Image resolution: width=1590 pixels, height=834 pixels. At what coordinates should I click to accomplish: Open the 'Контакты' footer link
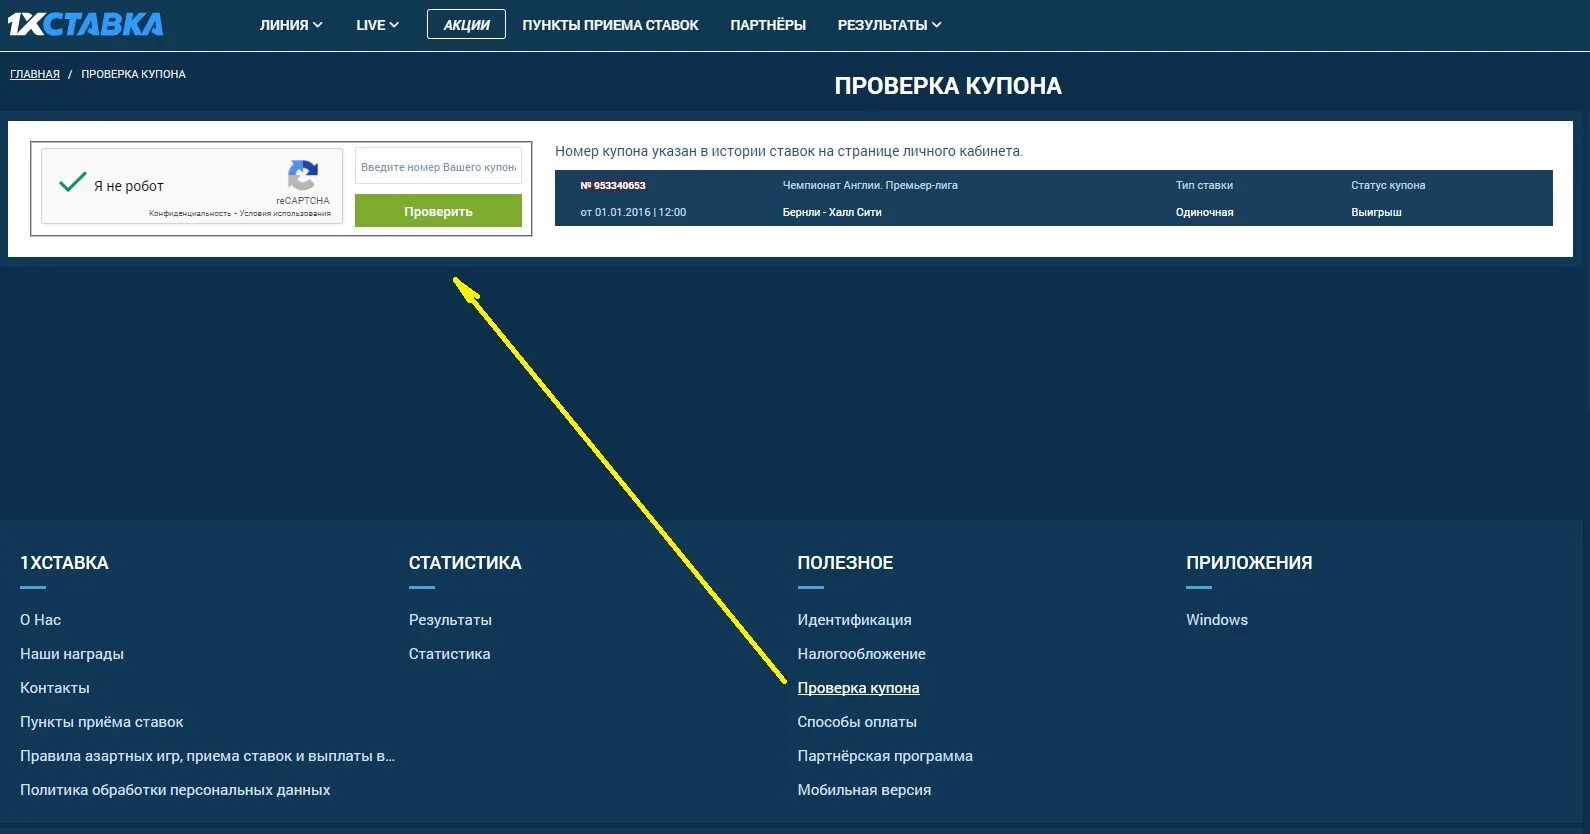pos(55,688)
